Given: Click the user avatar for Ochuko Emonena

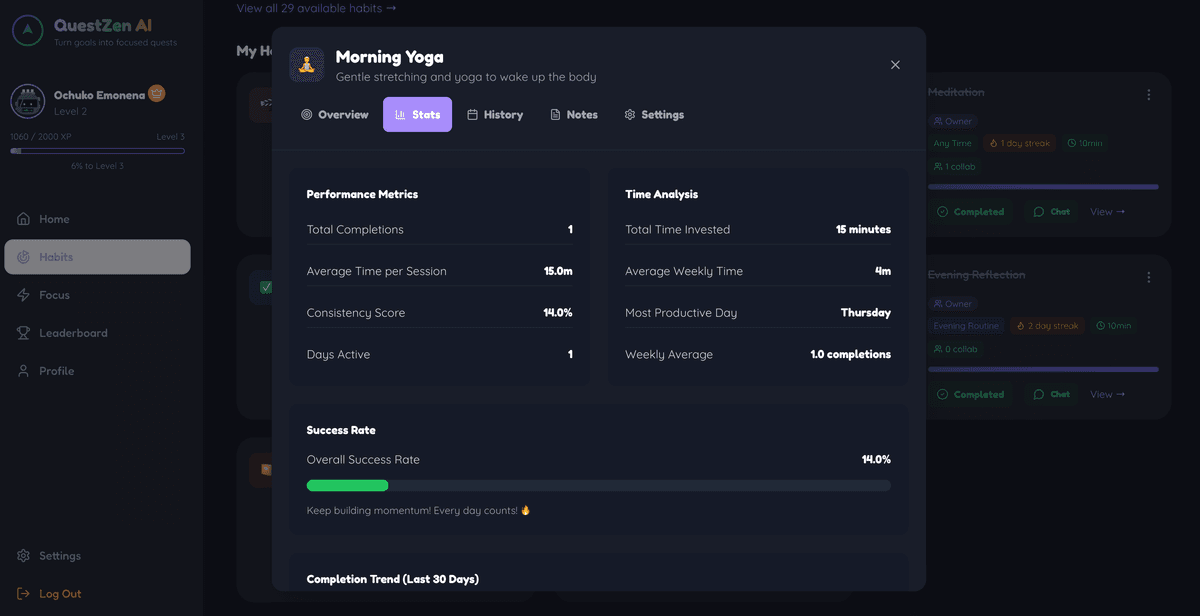Looking at the screenshot, I should click(27, 101).
